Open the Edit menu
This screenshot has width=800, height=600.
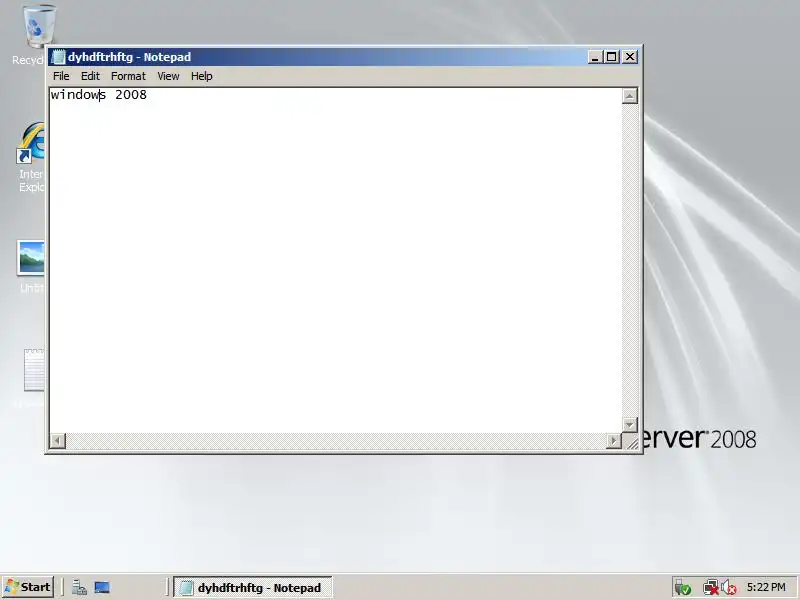(x=90, y=76)
